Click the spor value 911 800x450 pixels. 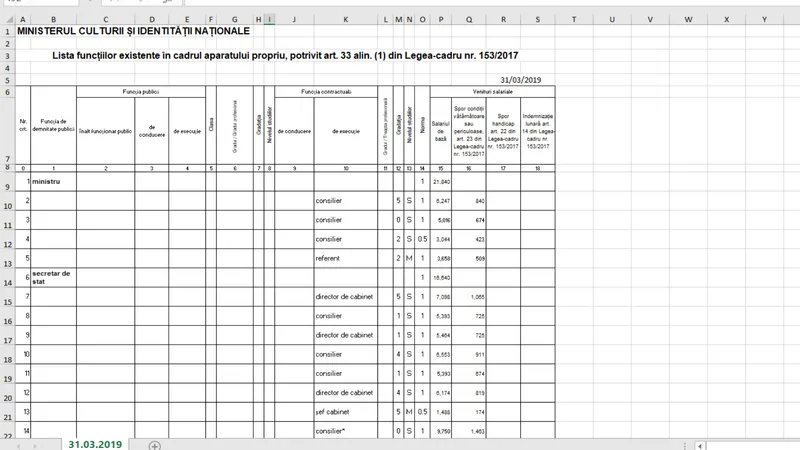point(469,354)
